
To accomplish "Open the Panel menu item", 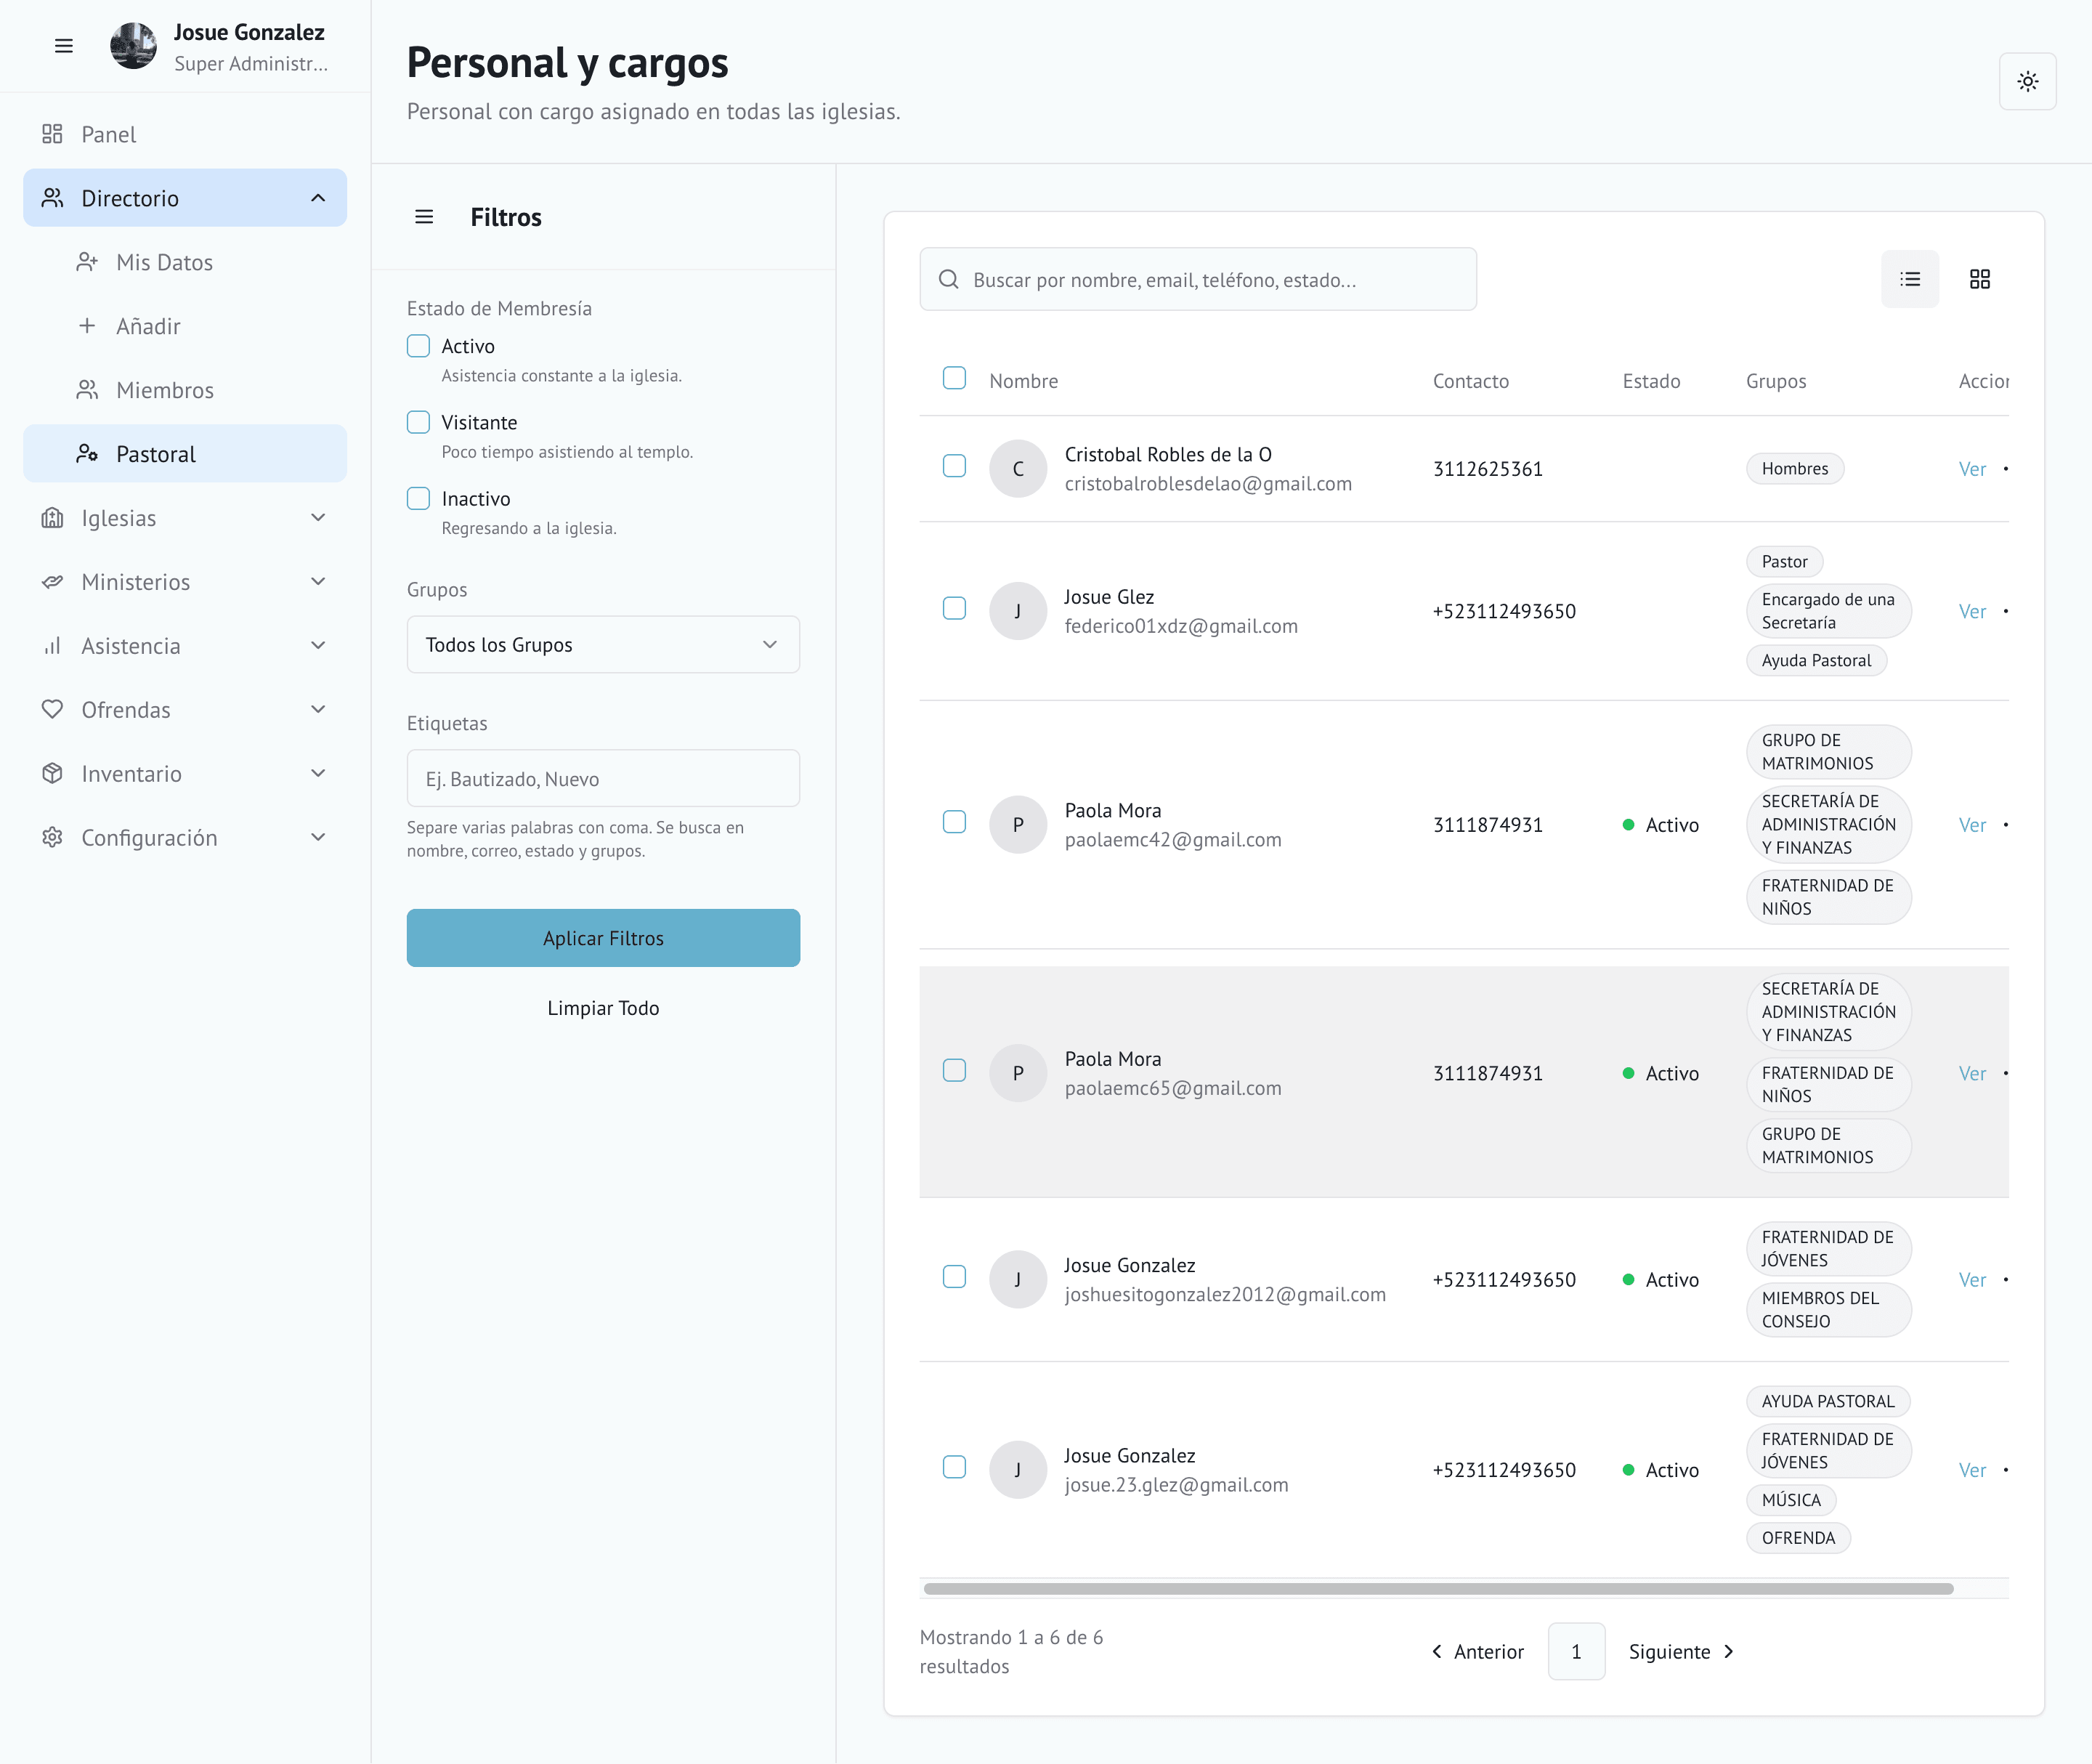I will [185, 134].
